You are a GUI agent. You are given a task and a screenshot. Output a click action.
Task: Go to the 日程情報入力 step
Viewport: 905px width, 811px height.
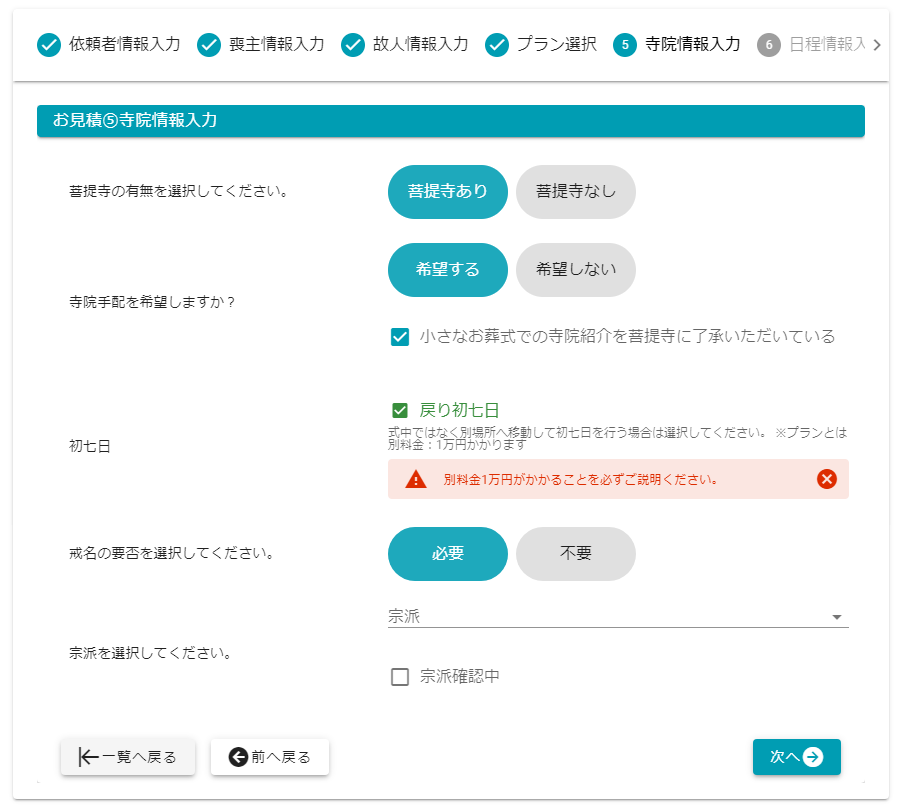click(x=825, y=45)
